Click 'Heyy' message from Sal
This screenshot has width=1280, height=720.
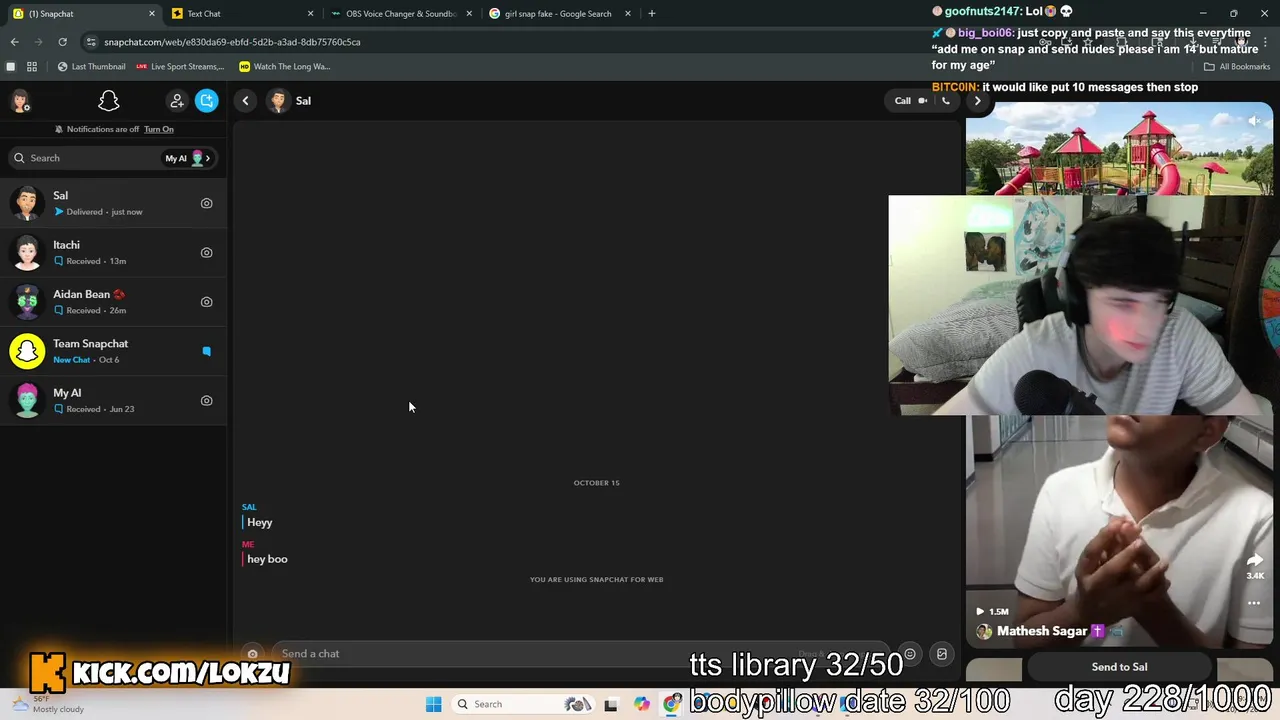pyautogui.click(x=260, y=522)
